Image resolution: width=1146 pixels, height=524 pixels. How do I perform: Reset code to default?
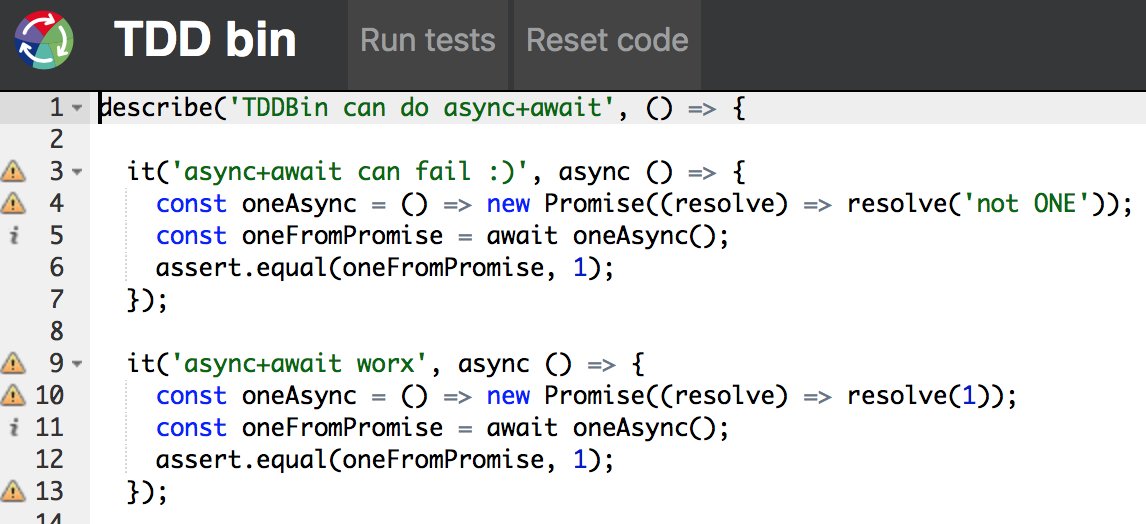(x=607, y=40)
